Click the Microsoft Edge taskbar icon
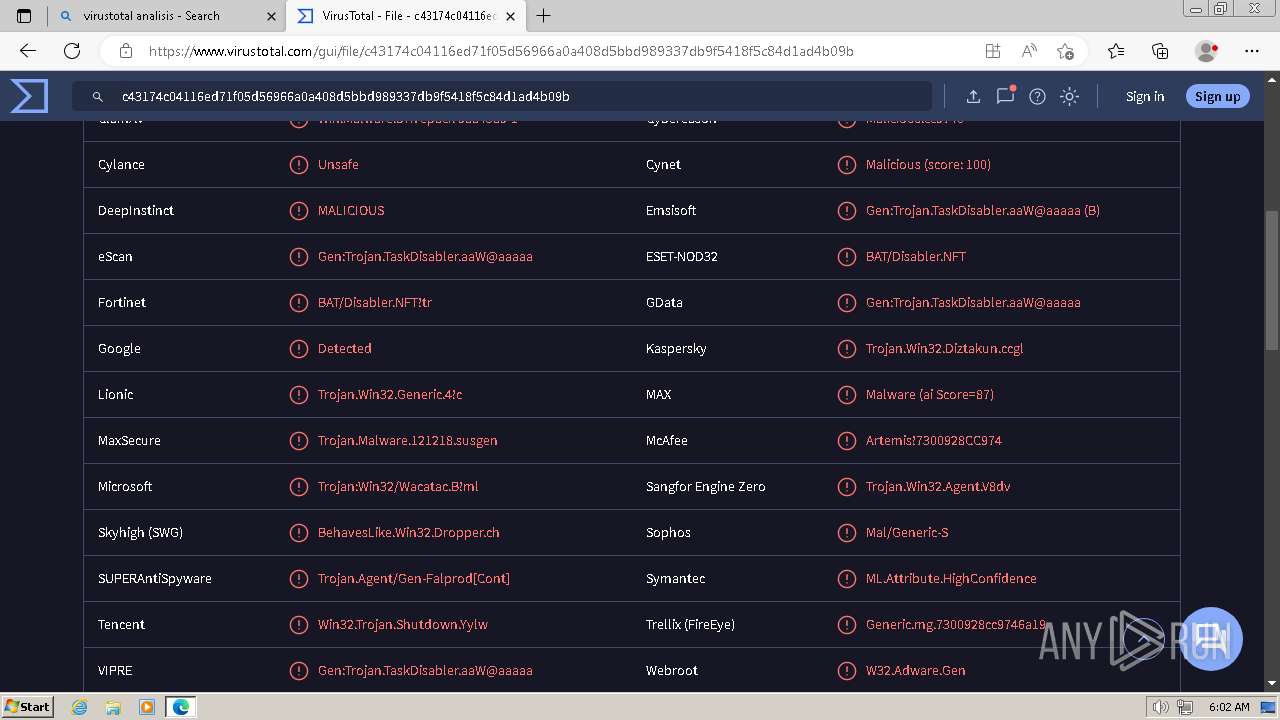The height and width of the screenshot is (720, 1280). (x=181, y=707)
